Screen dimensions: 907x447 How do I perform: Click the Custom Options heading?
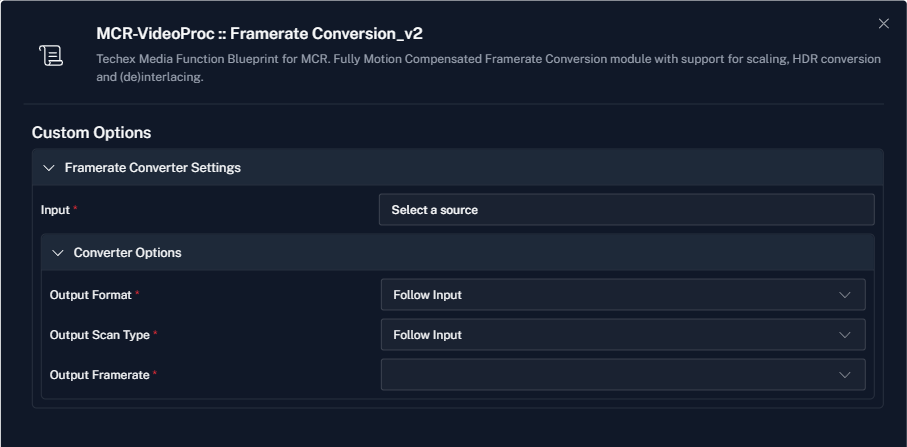tap(91, 132)
